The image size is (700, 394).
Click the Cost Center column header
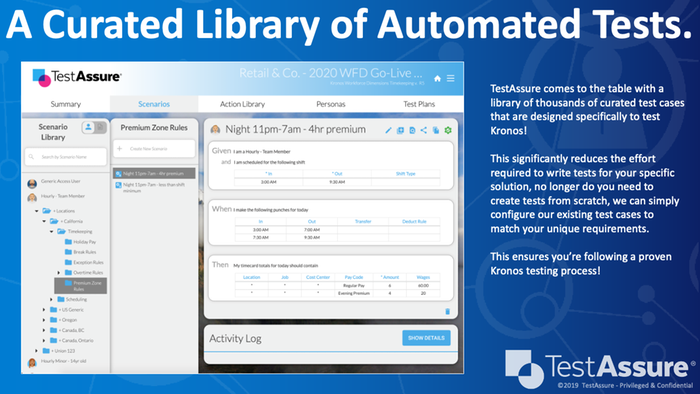pyautogui.click(x=318, y=277)
